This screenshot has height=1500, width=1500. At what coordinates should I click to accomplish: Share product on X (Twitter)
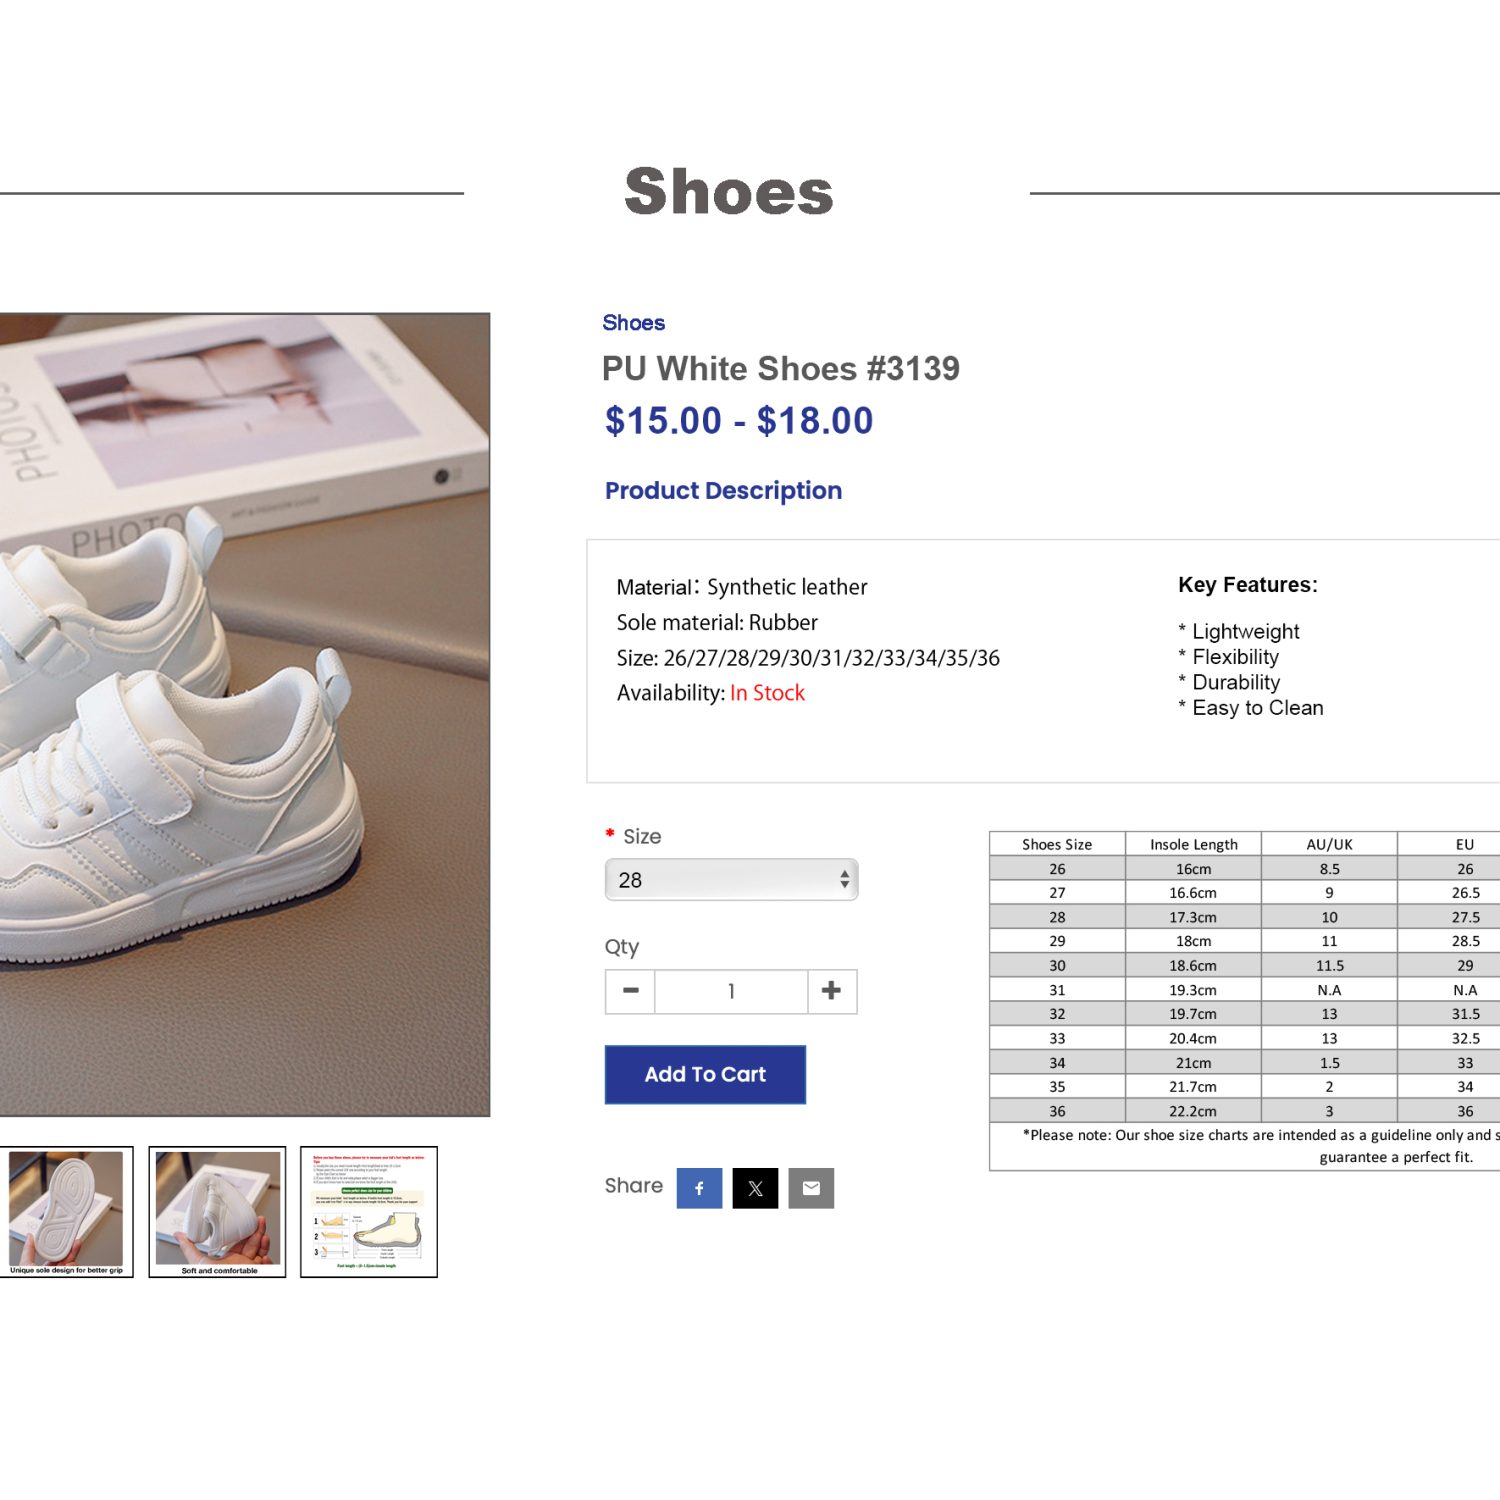(x=755, y=1188)
